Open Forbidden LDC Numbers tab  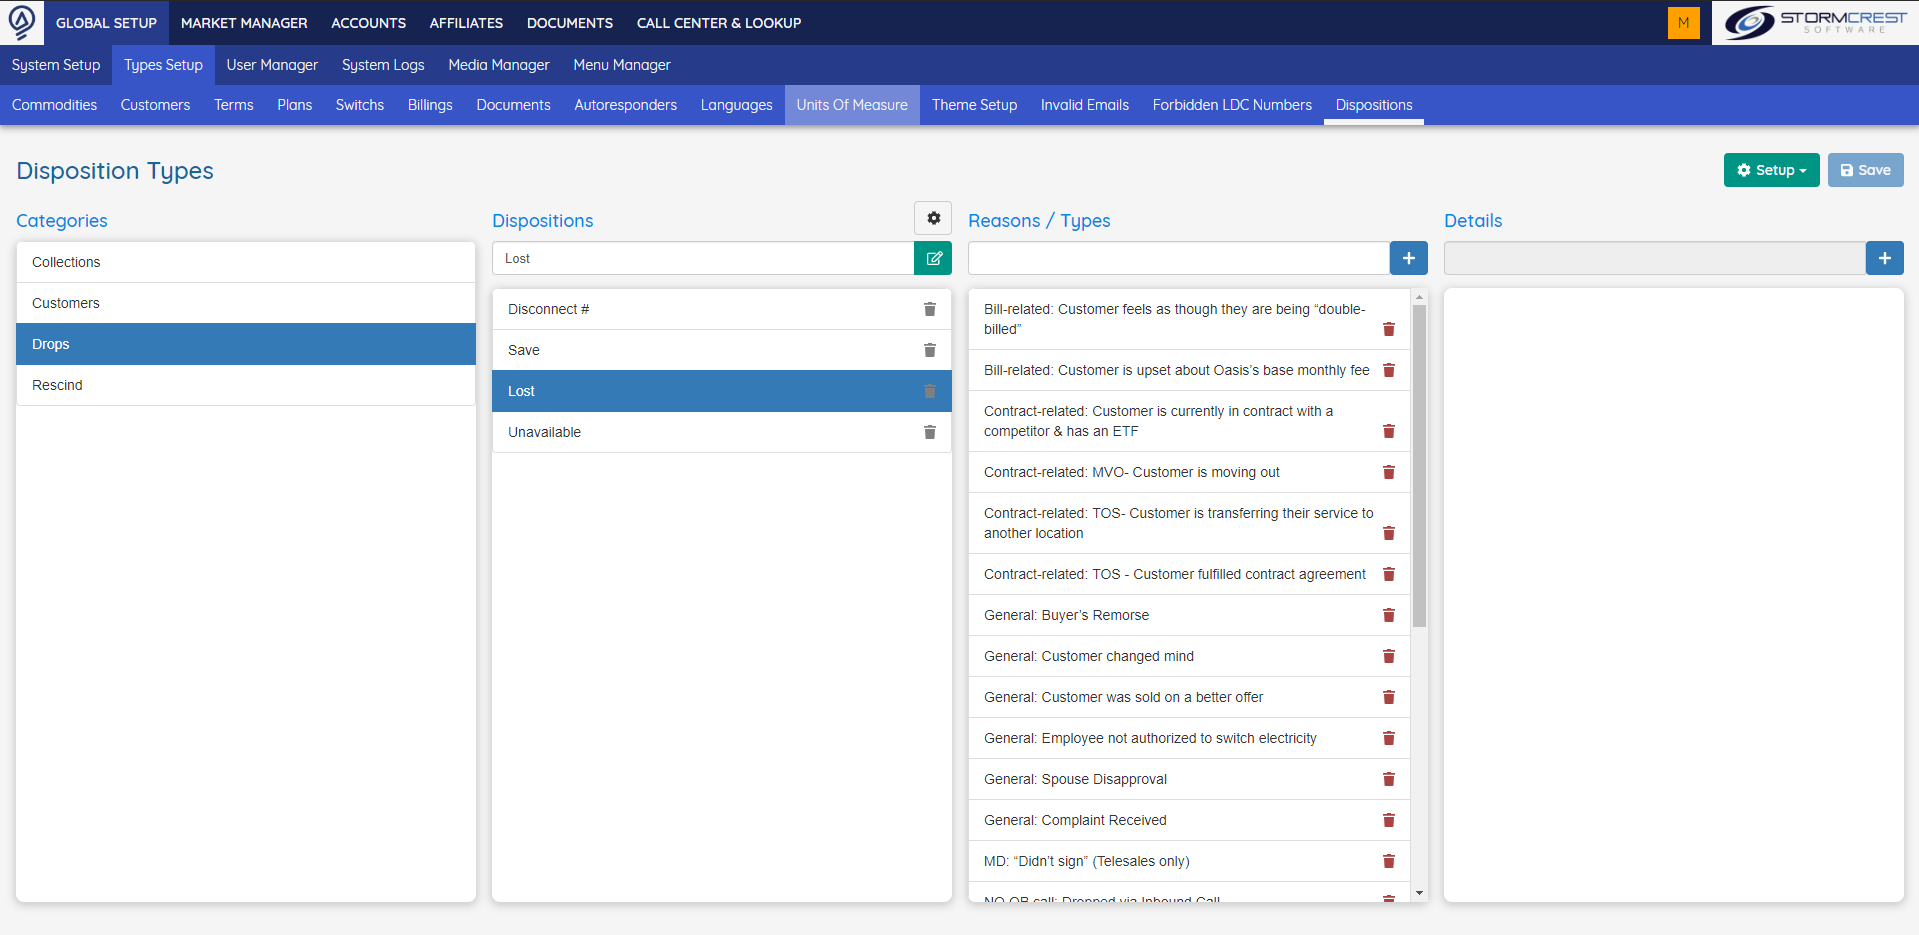[1232, 105]
